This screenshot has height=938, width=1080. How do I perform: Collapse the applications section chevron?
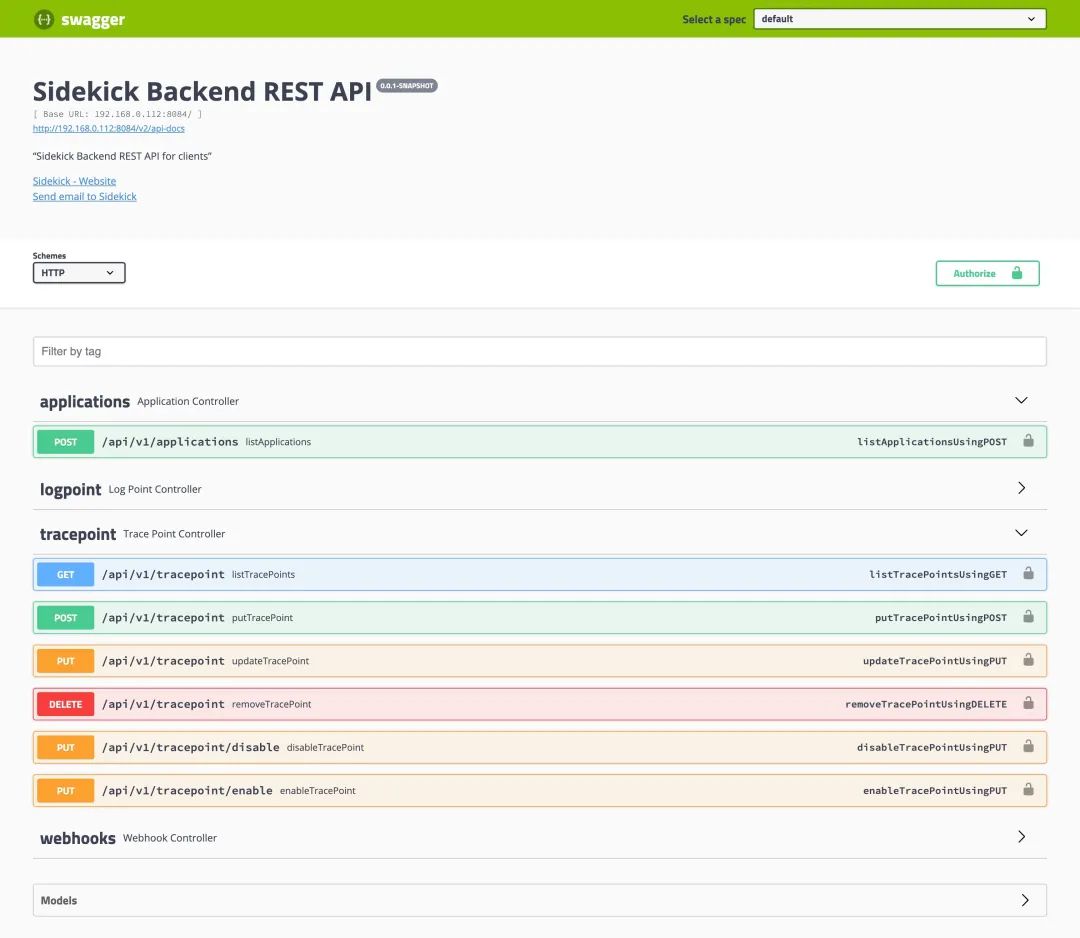click(x=1021, y=400)
